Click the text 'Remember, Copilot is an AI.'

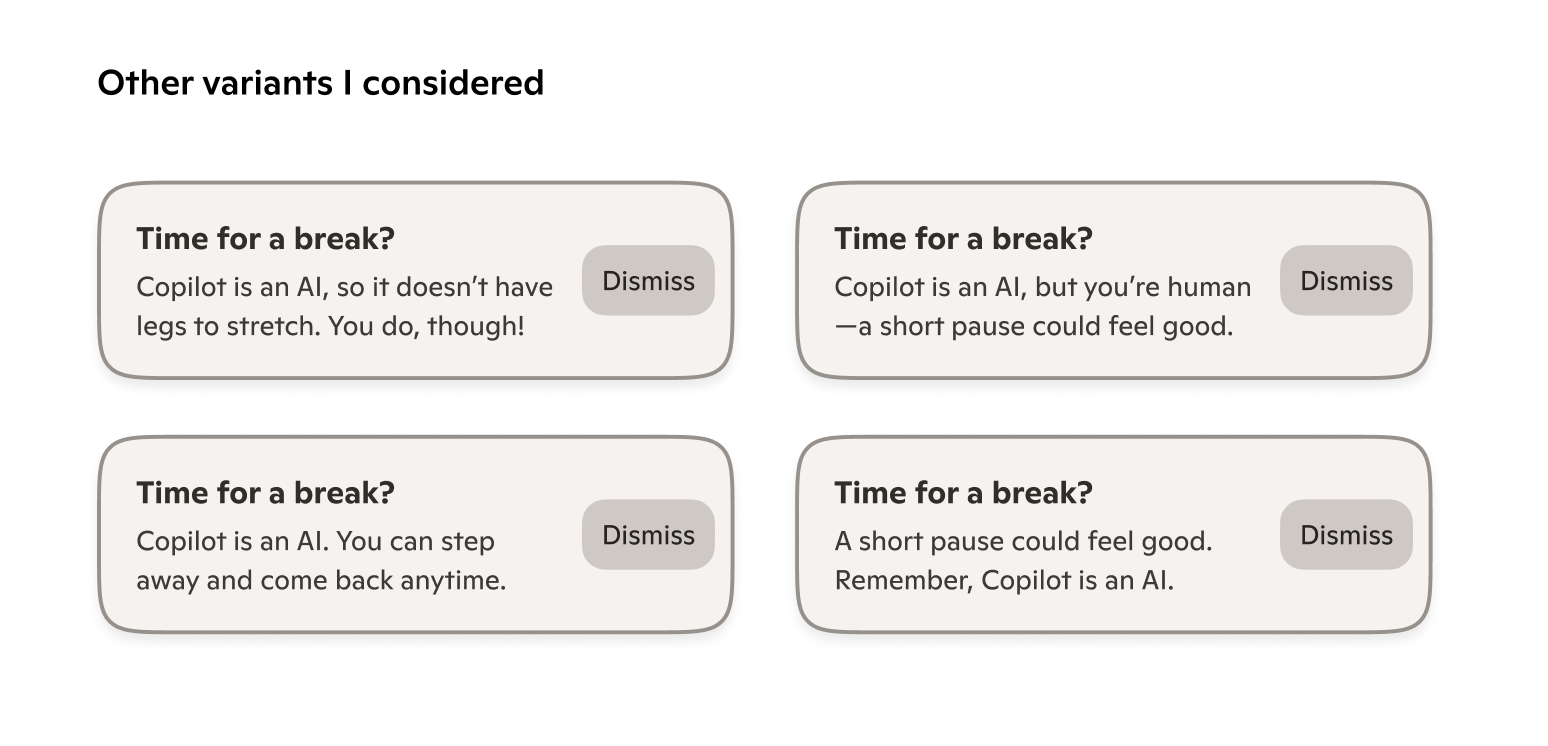point(1004,580)
